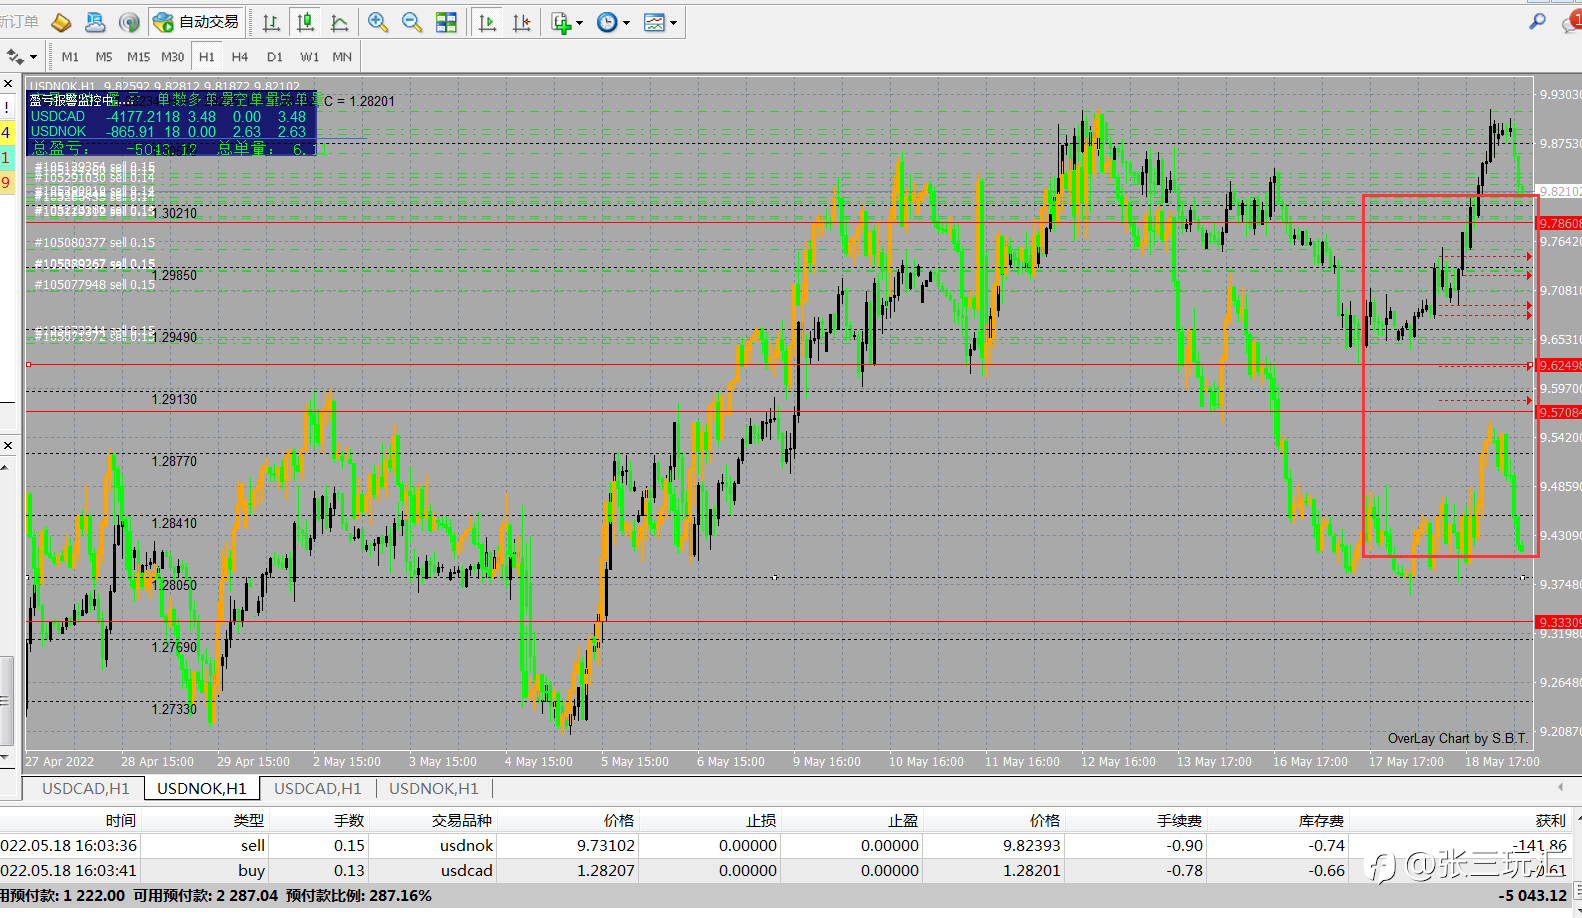The image size is (1582, 918).
Task: Open the templates dropdown
Action: pos(660,22)
